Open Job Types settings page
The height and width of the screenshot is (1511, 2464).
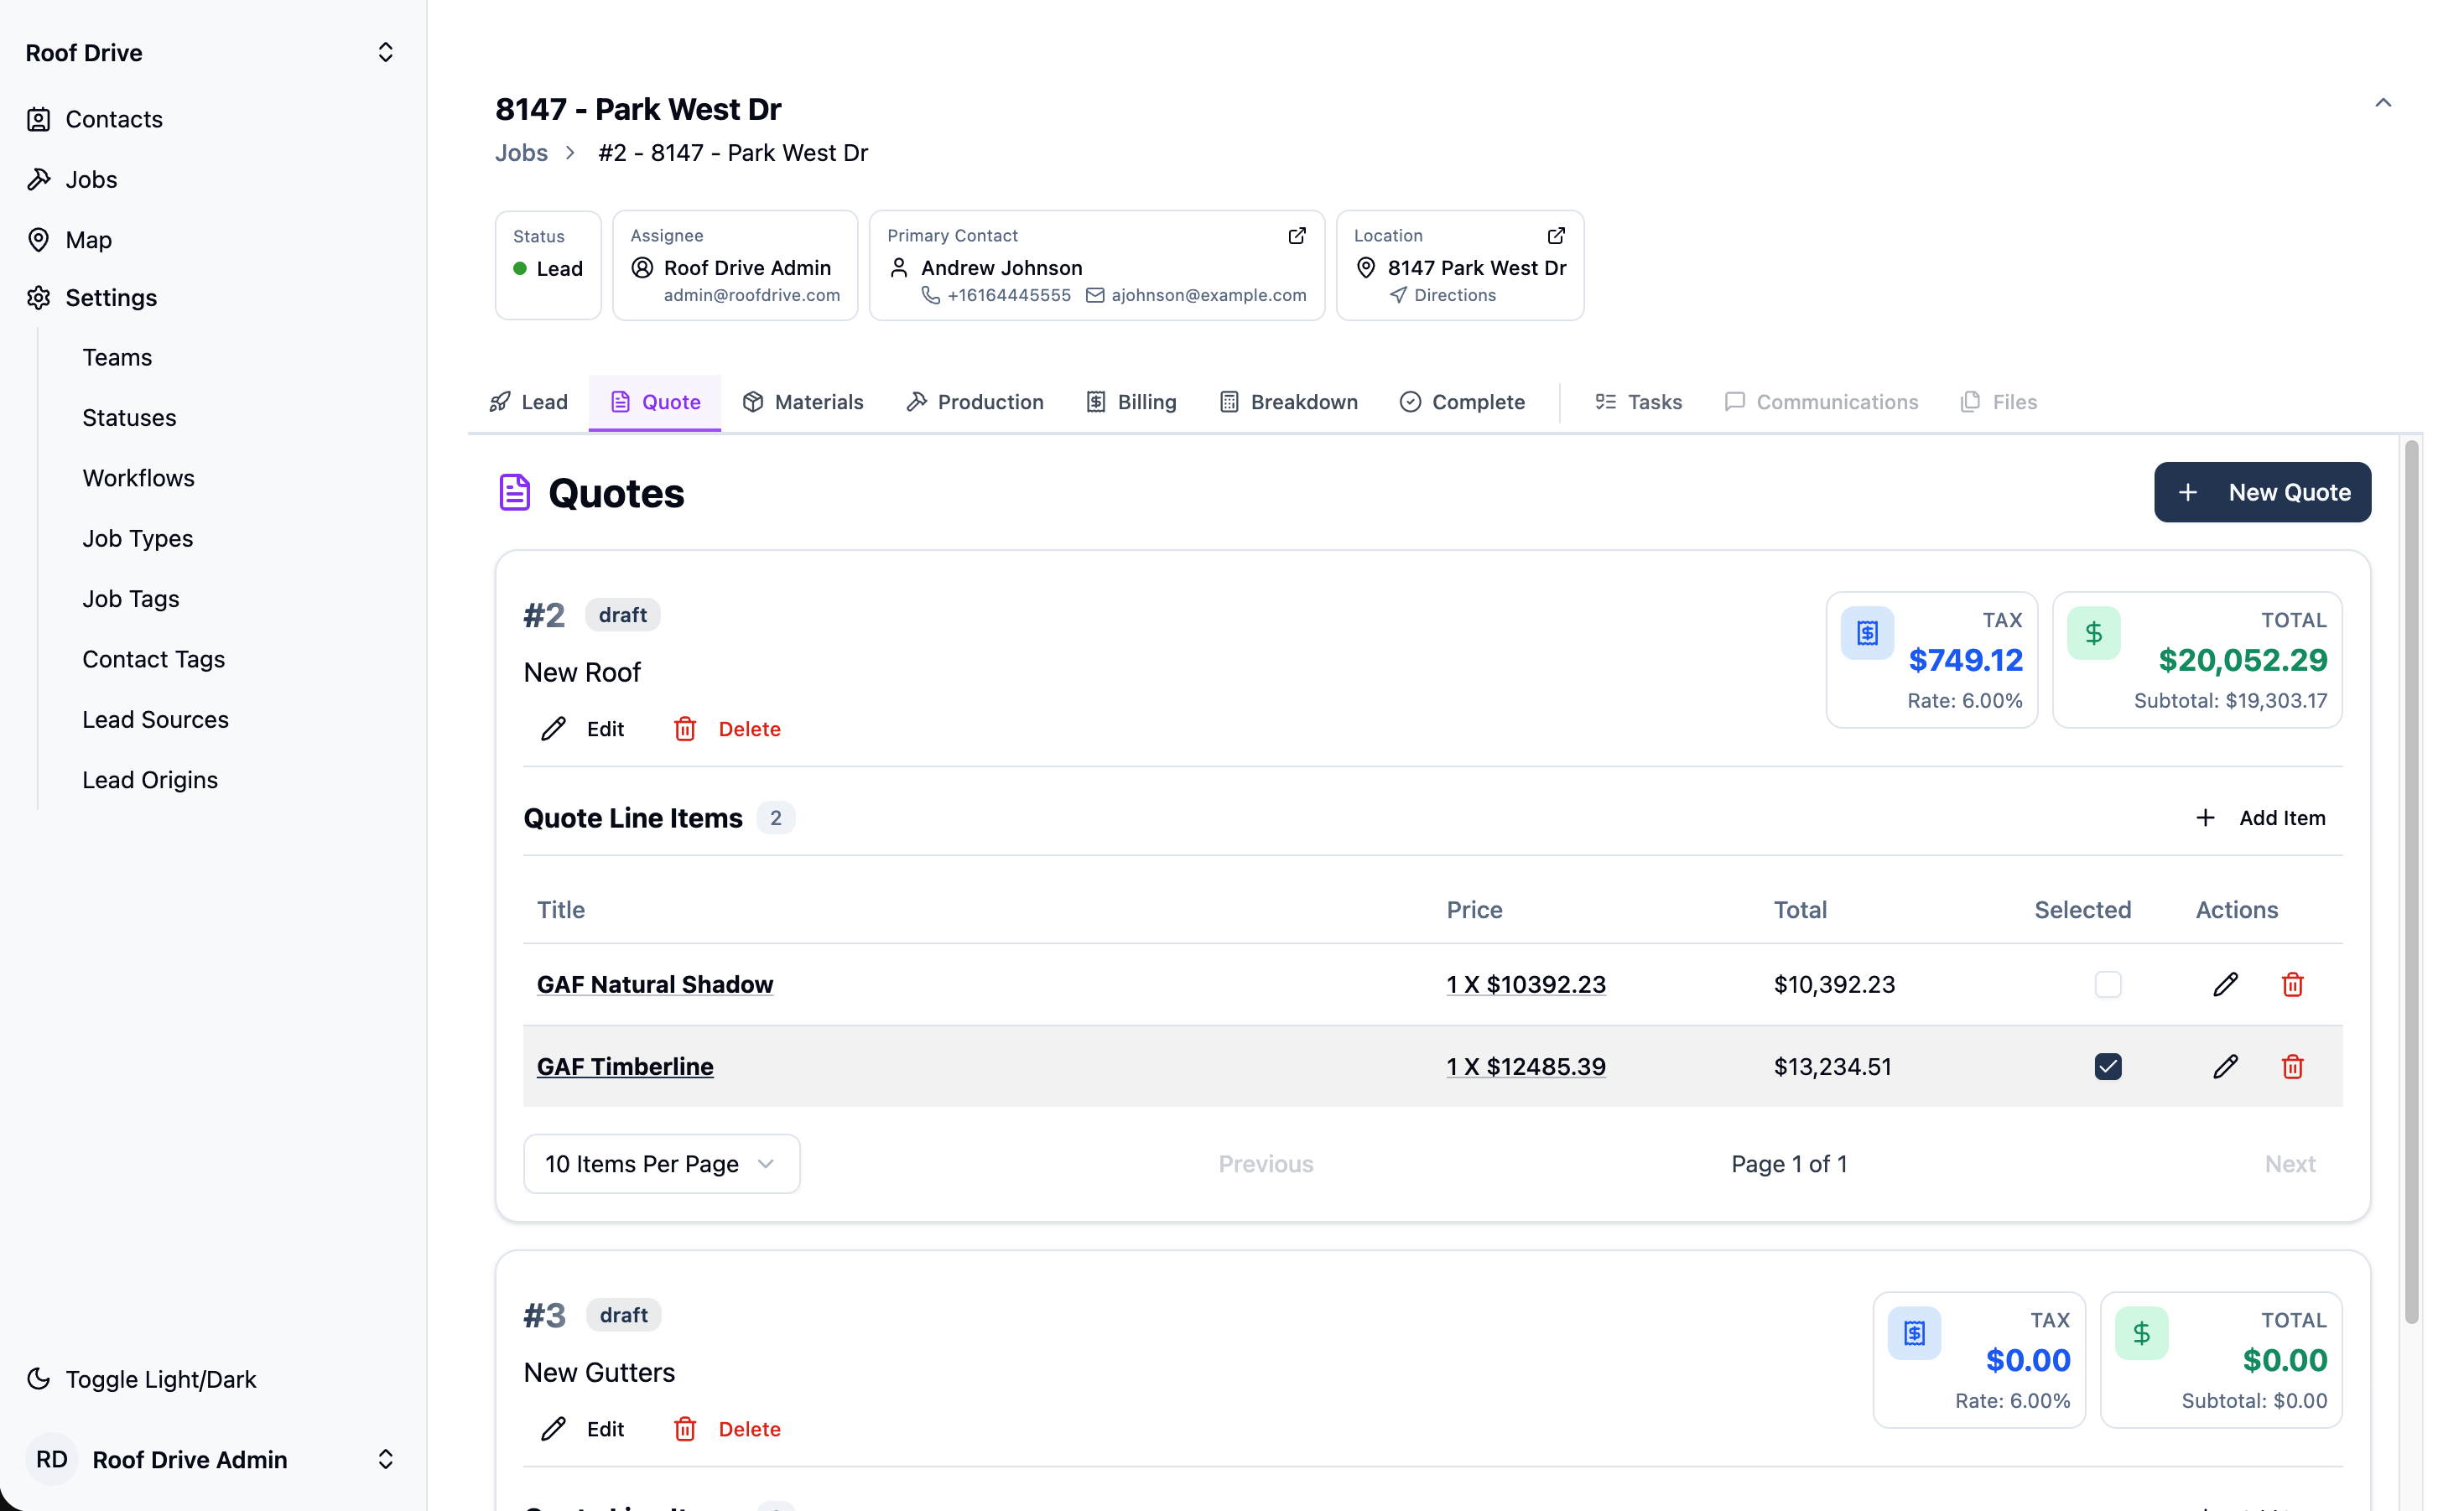tap(138, 538)
